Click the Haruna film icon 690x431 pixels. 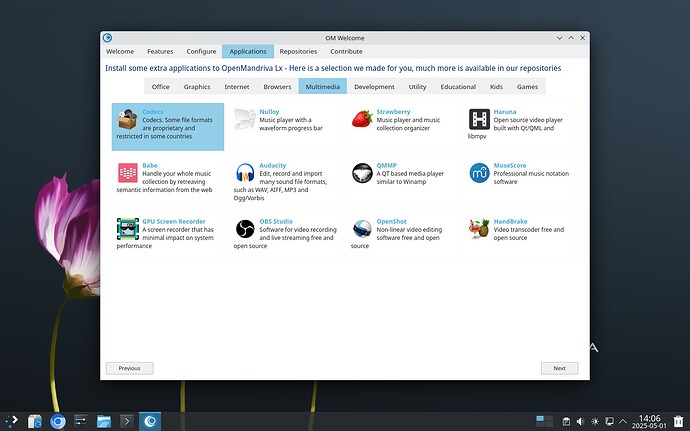pyautogui.click(x=479, y=120)
